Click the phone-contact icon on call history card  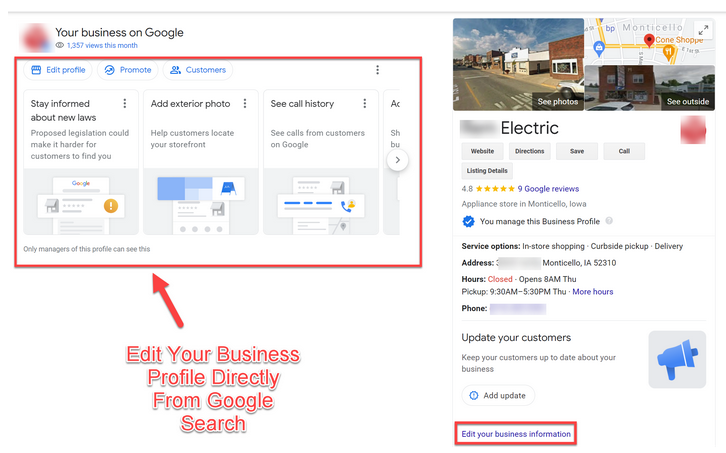348,206
